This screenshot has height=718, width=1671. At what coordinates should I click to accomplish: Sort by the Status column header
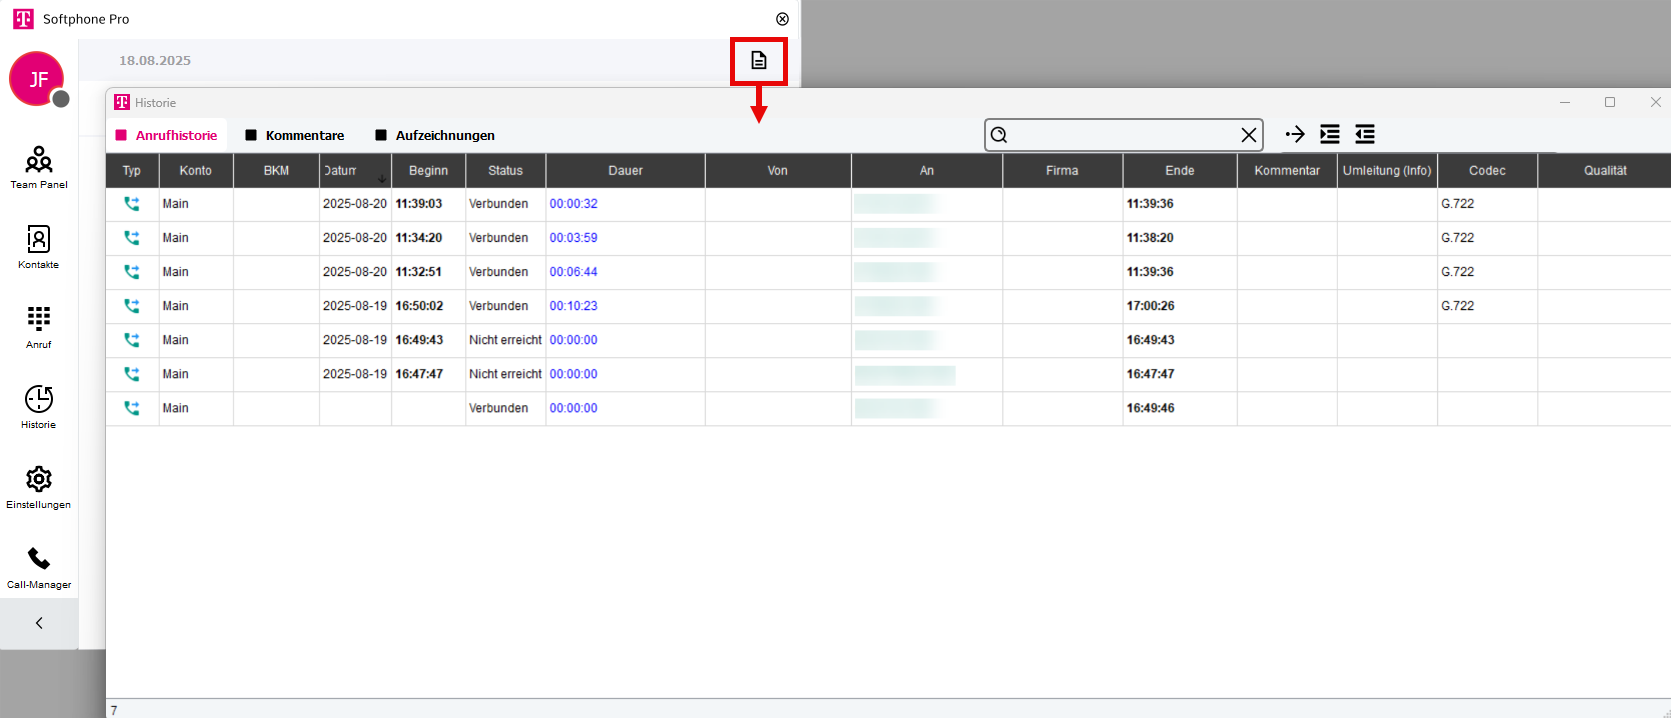pos(505,171)
